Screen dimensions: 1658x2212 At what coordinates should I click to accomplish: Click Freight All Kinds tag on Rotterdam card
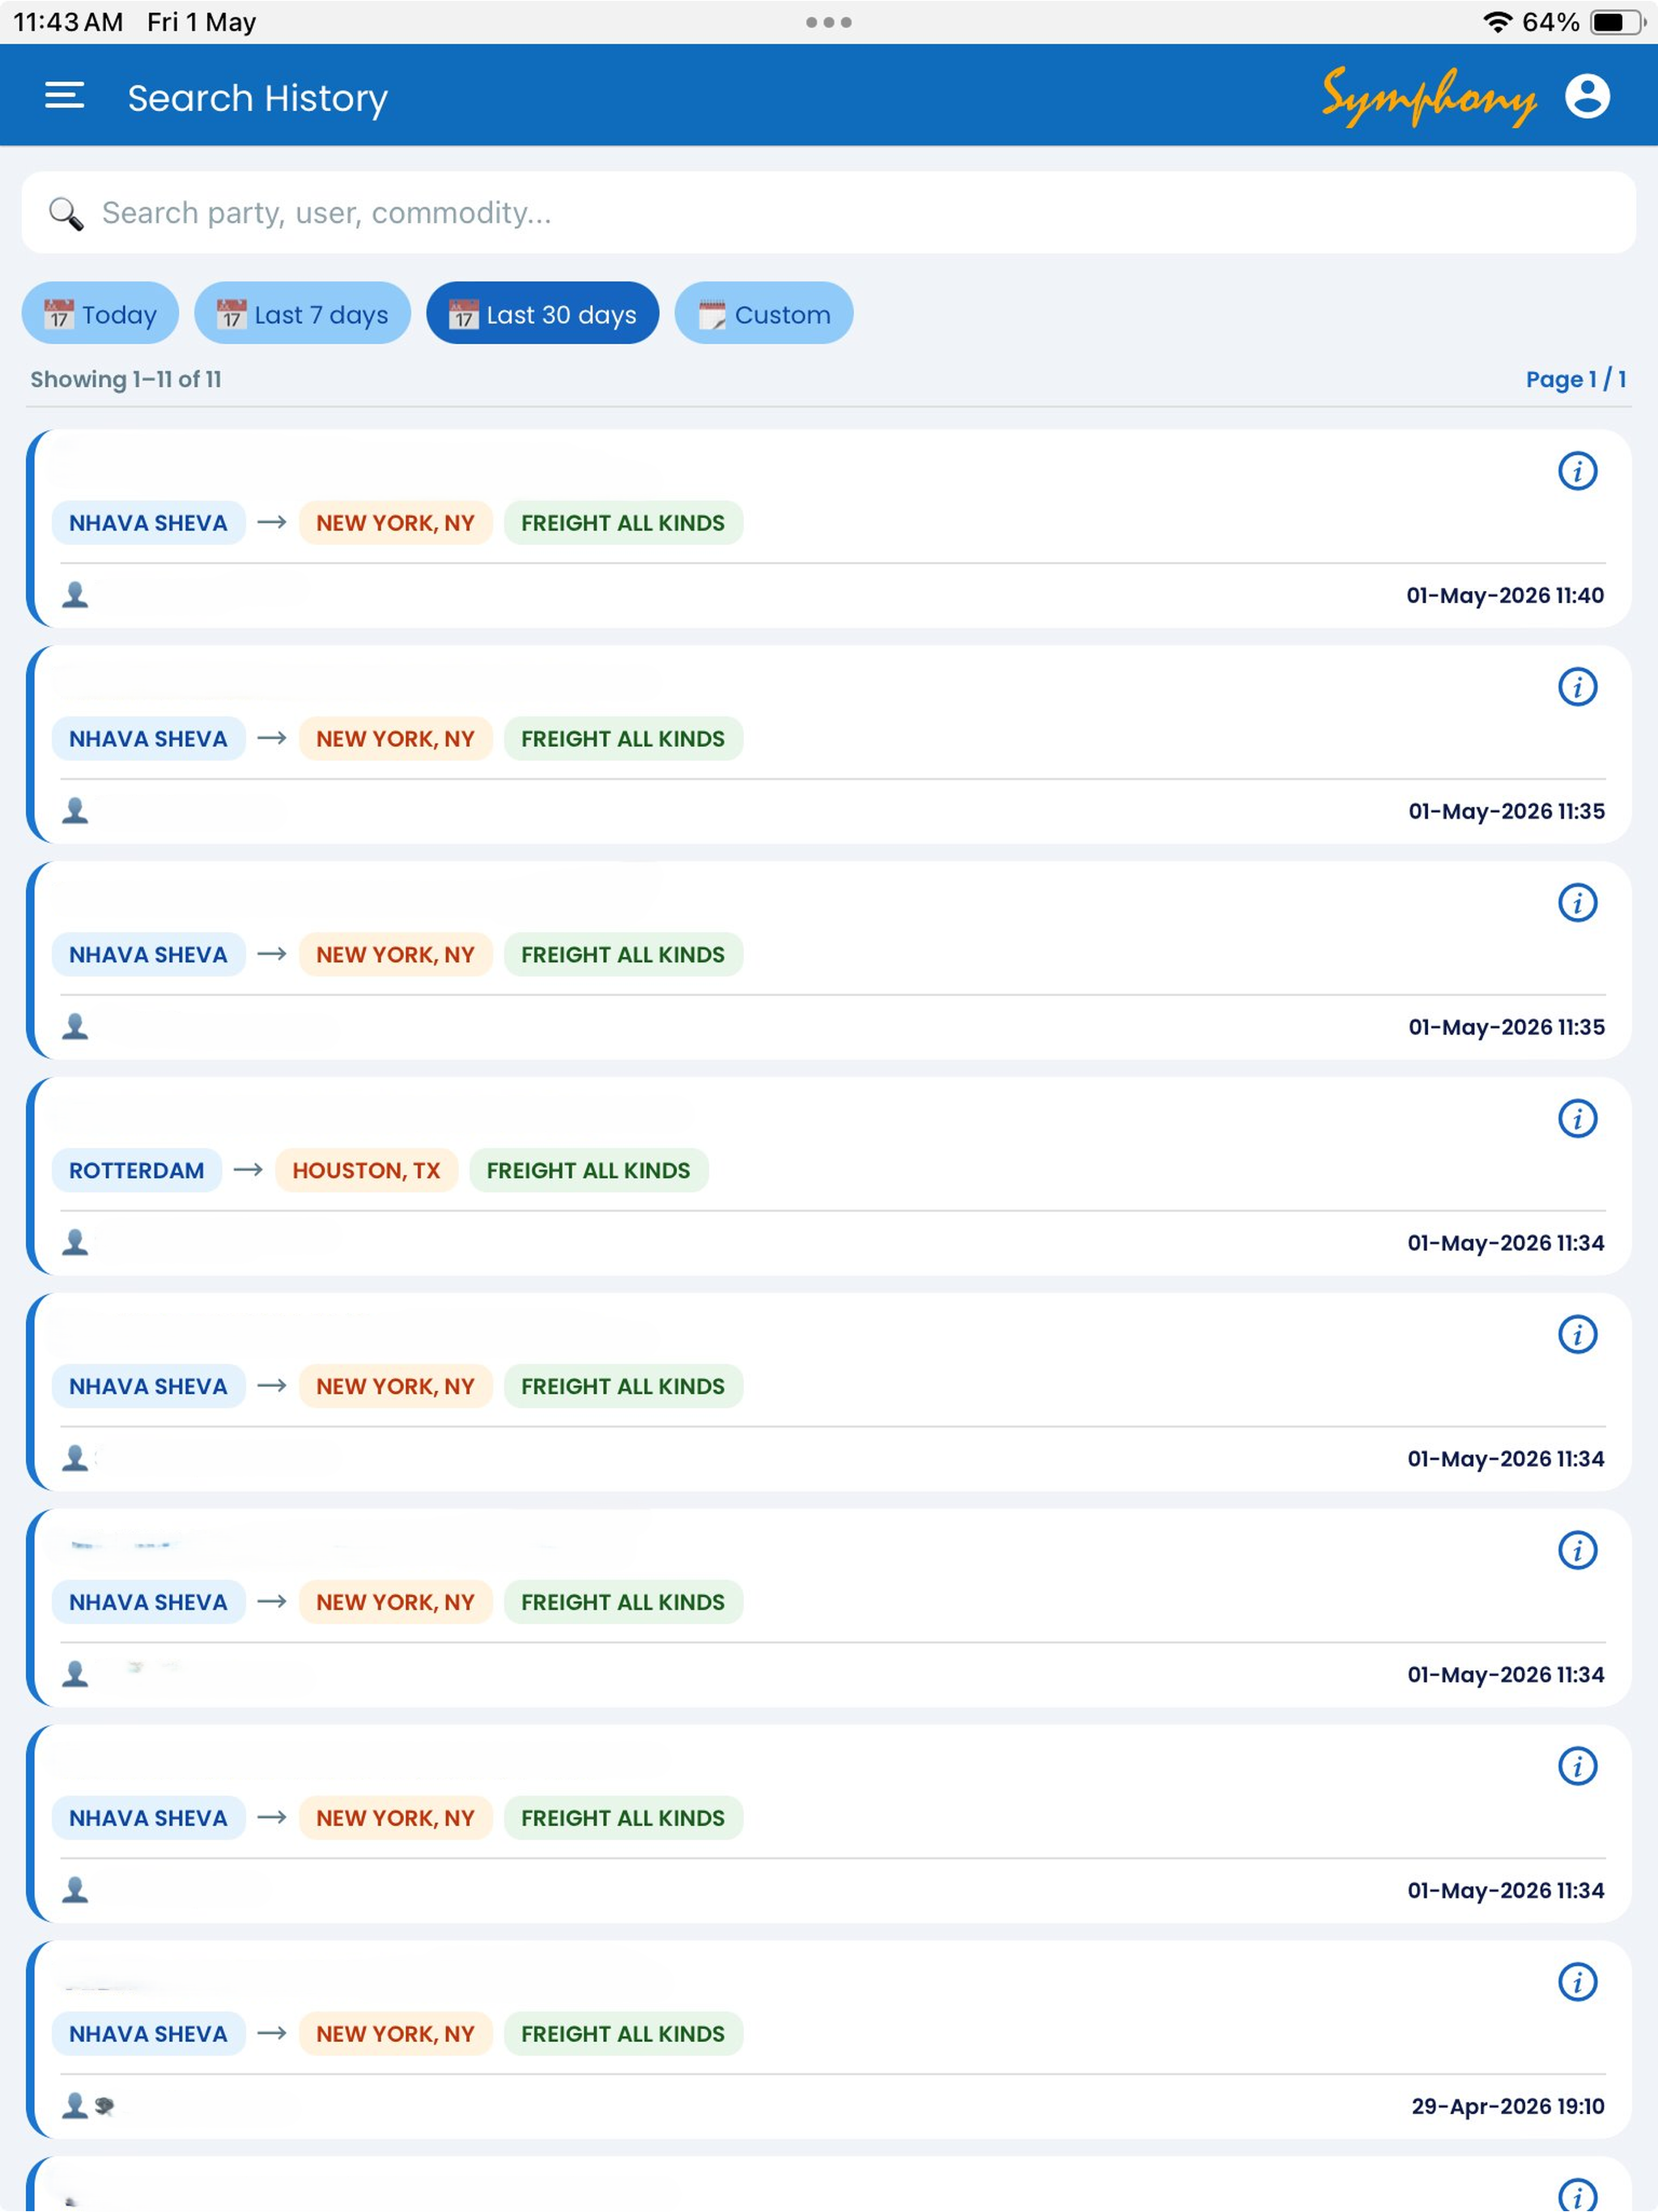588,1171
